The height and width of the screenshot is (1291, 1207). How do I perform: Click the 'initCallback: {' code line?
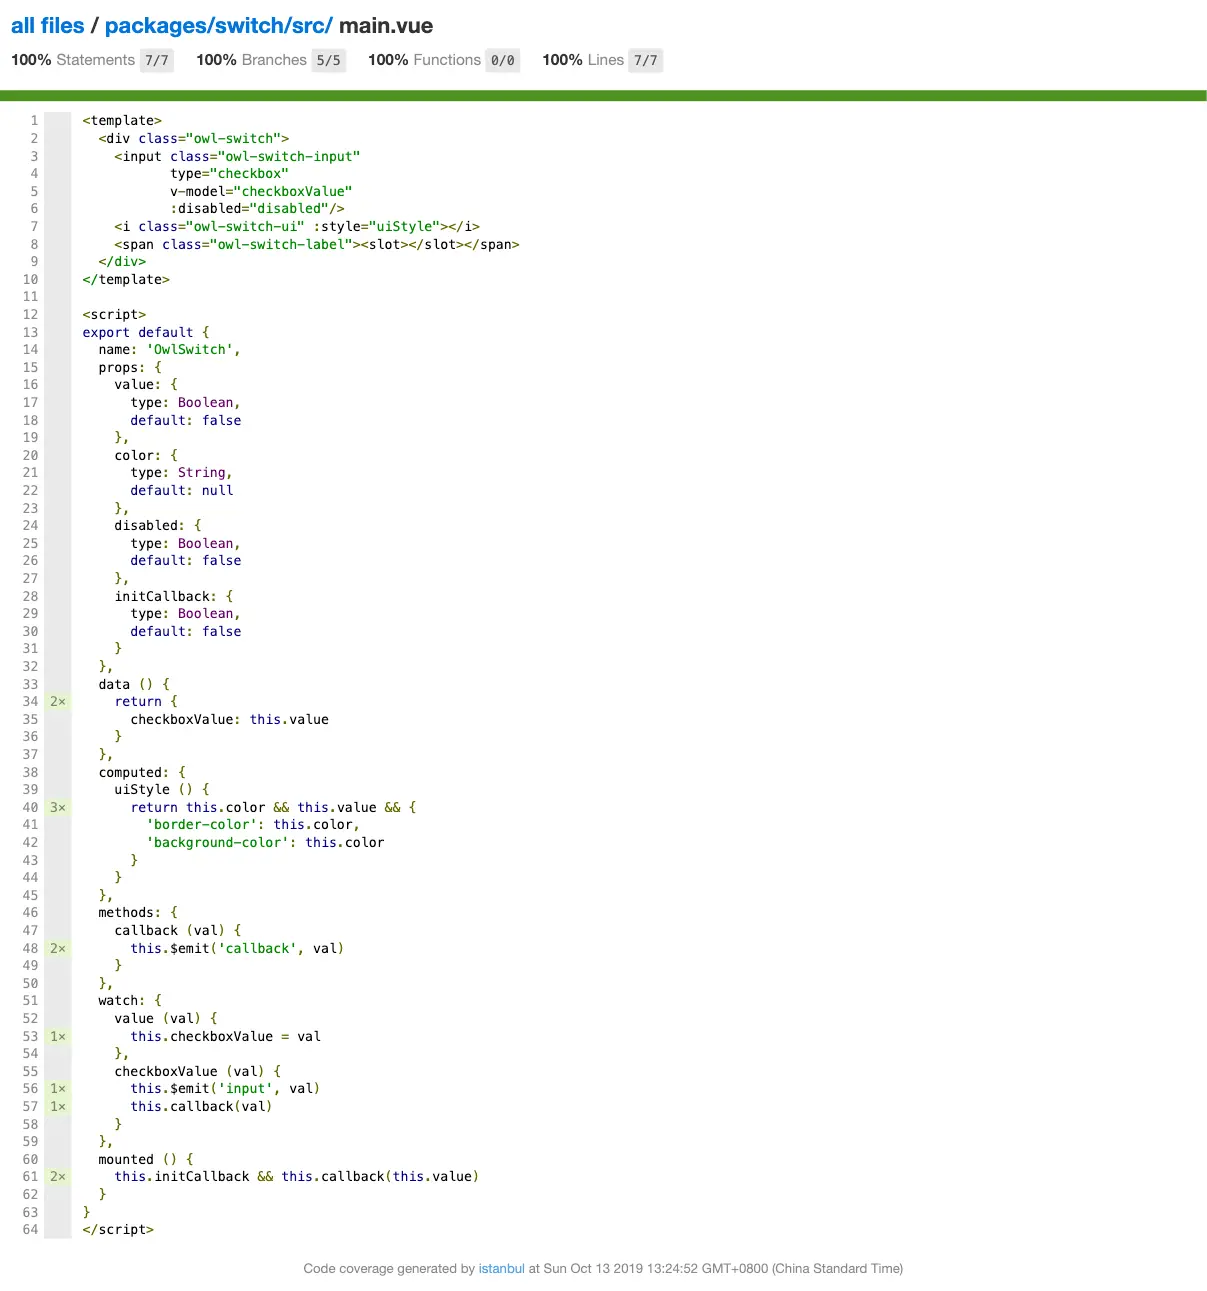point(174,596)
